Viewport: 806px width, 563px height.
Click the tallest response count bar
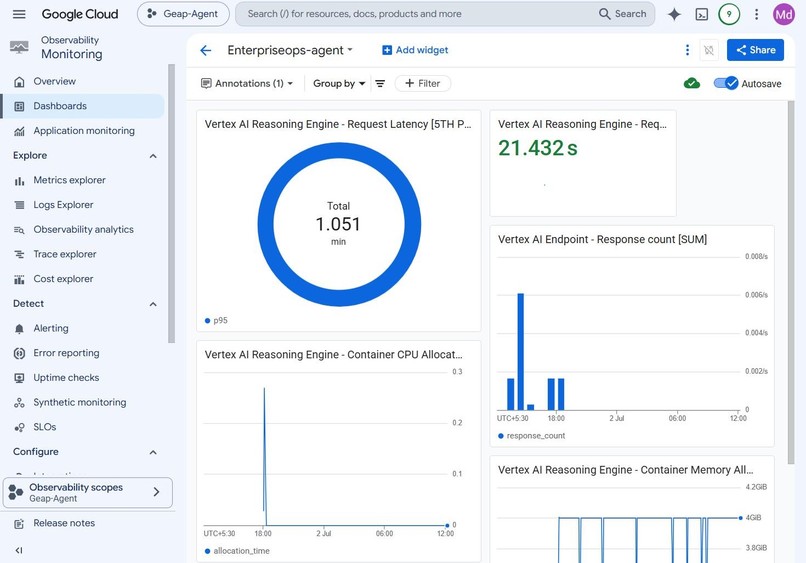521,352
